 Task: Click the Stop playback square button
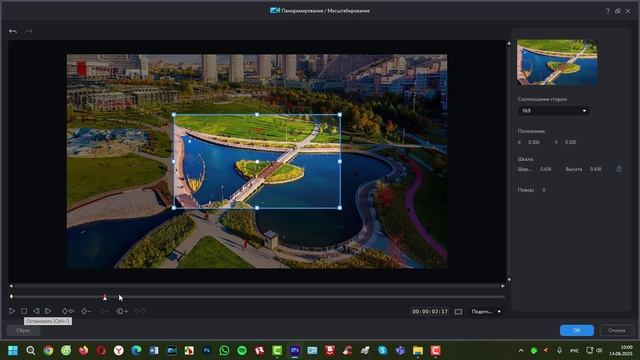(24, 311)
